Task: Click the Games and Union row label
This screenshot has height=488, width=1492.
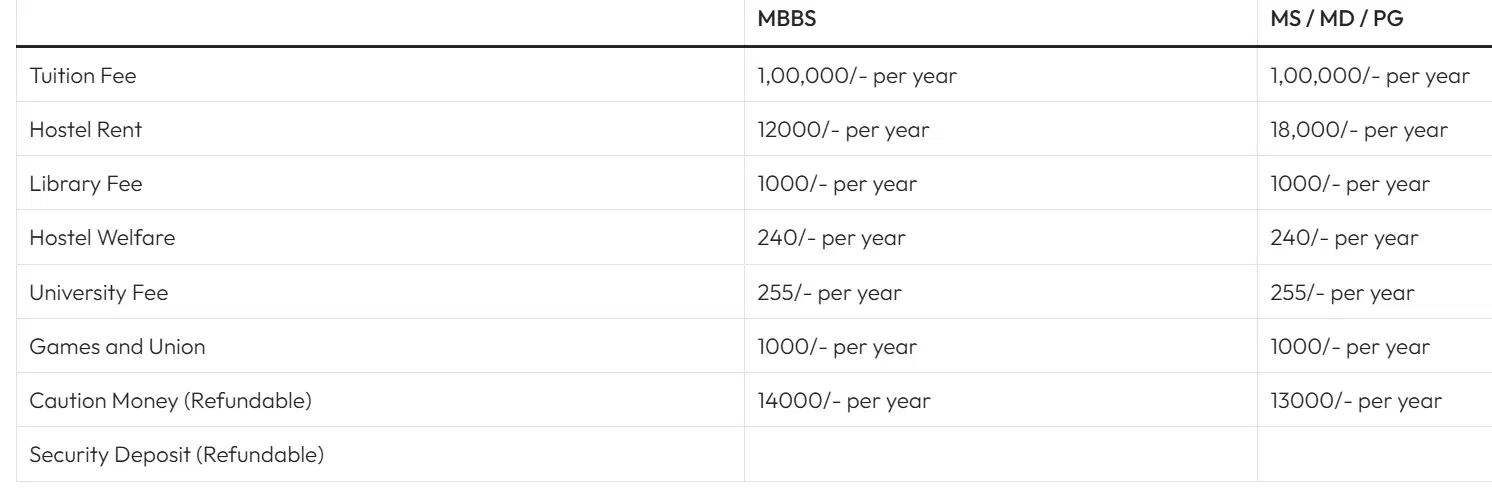Action: 103,347
